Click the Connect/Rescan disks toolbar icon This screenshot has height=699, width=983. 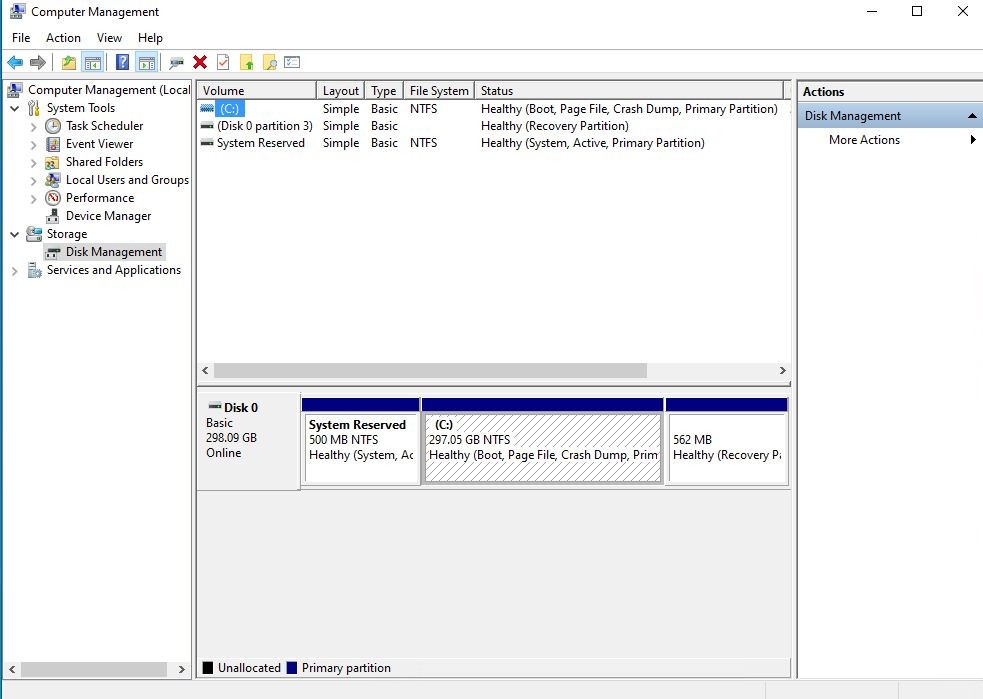(177, 62)
